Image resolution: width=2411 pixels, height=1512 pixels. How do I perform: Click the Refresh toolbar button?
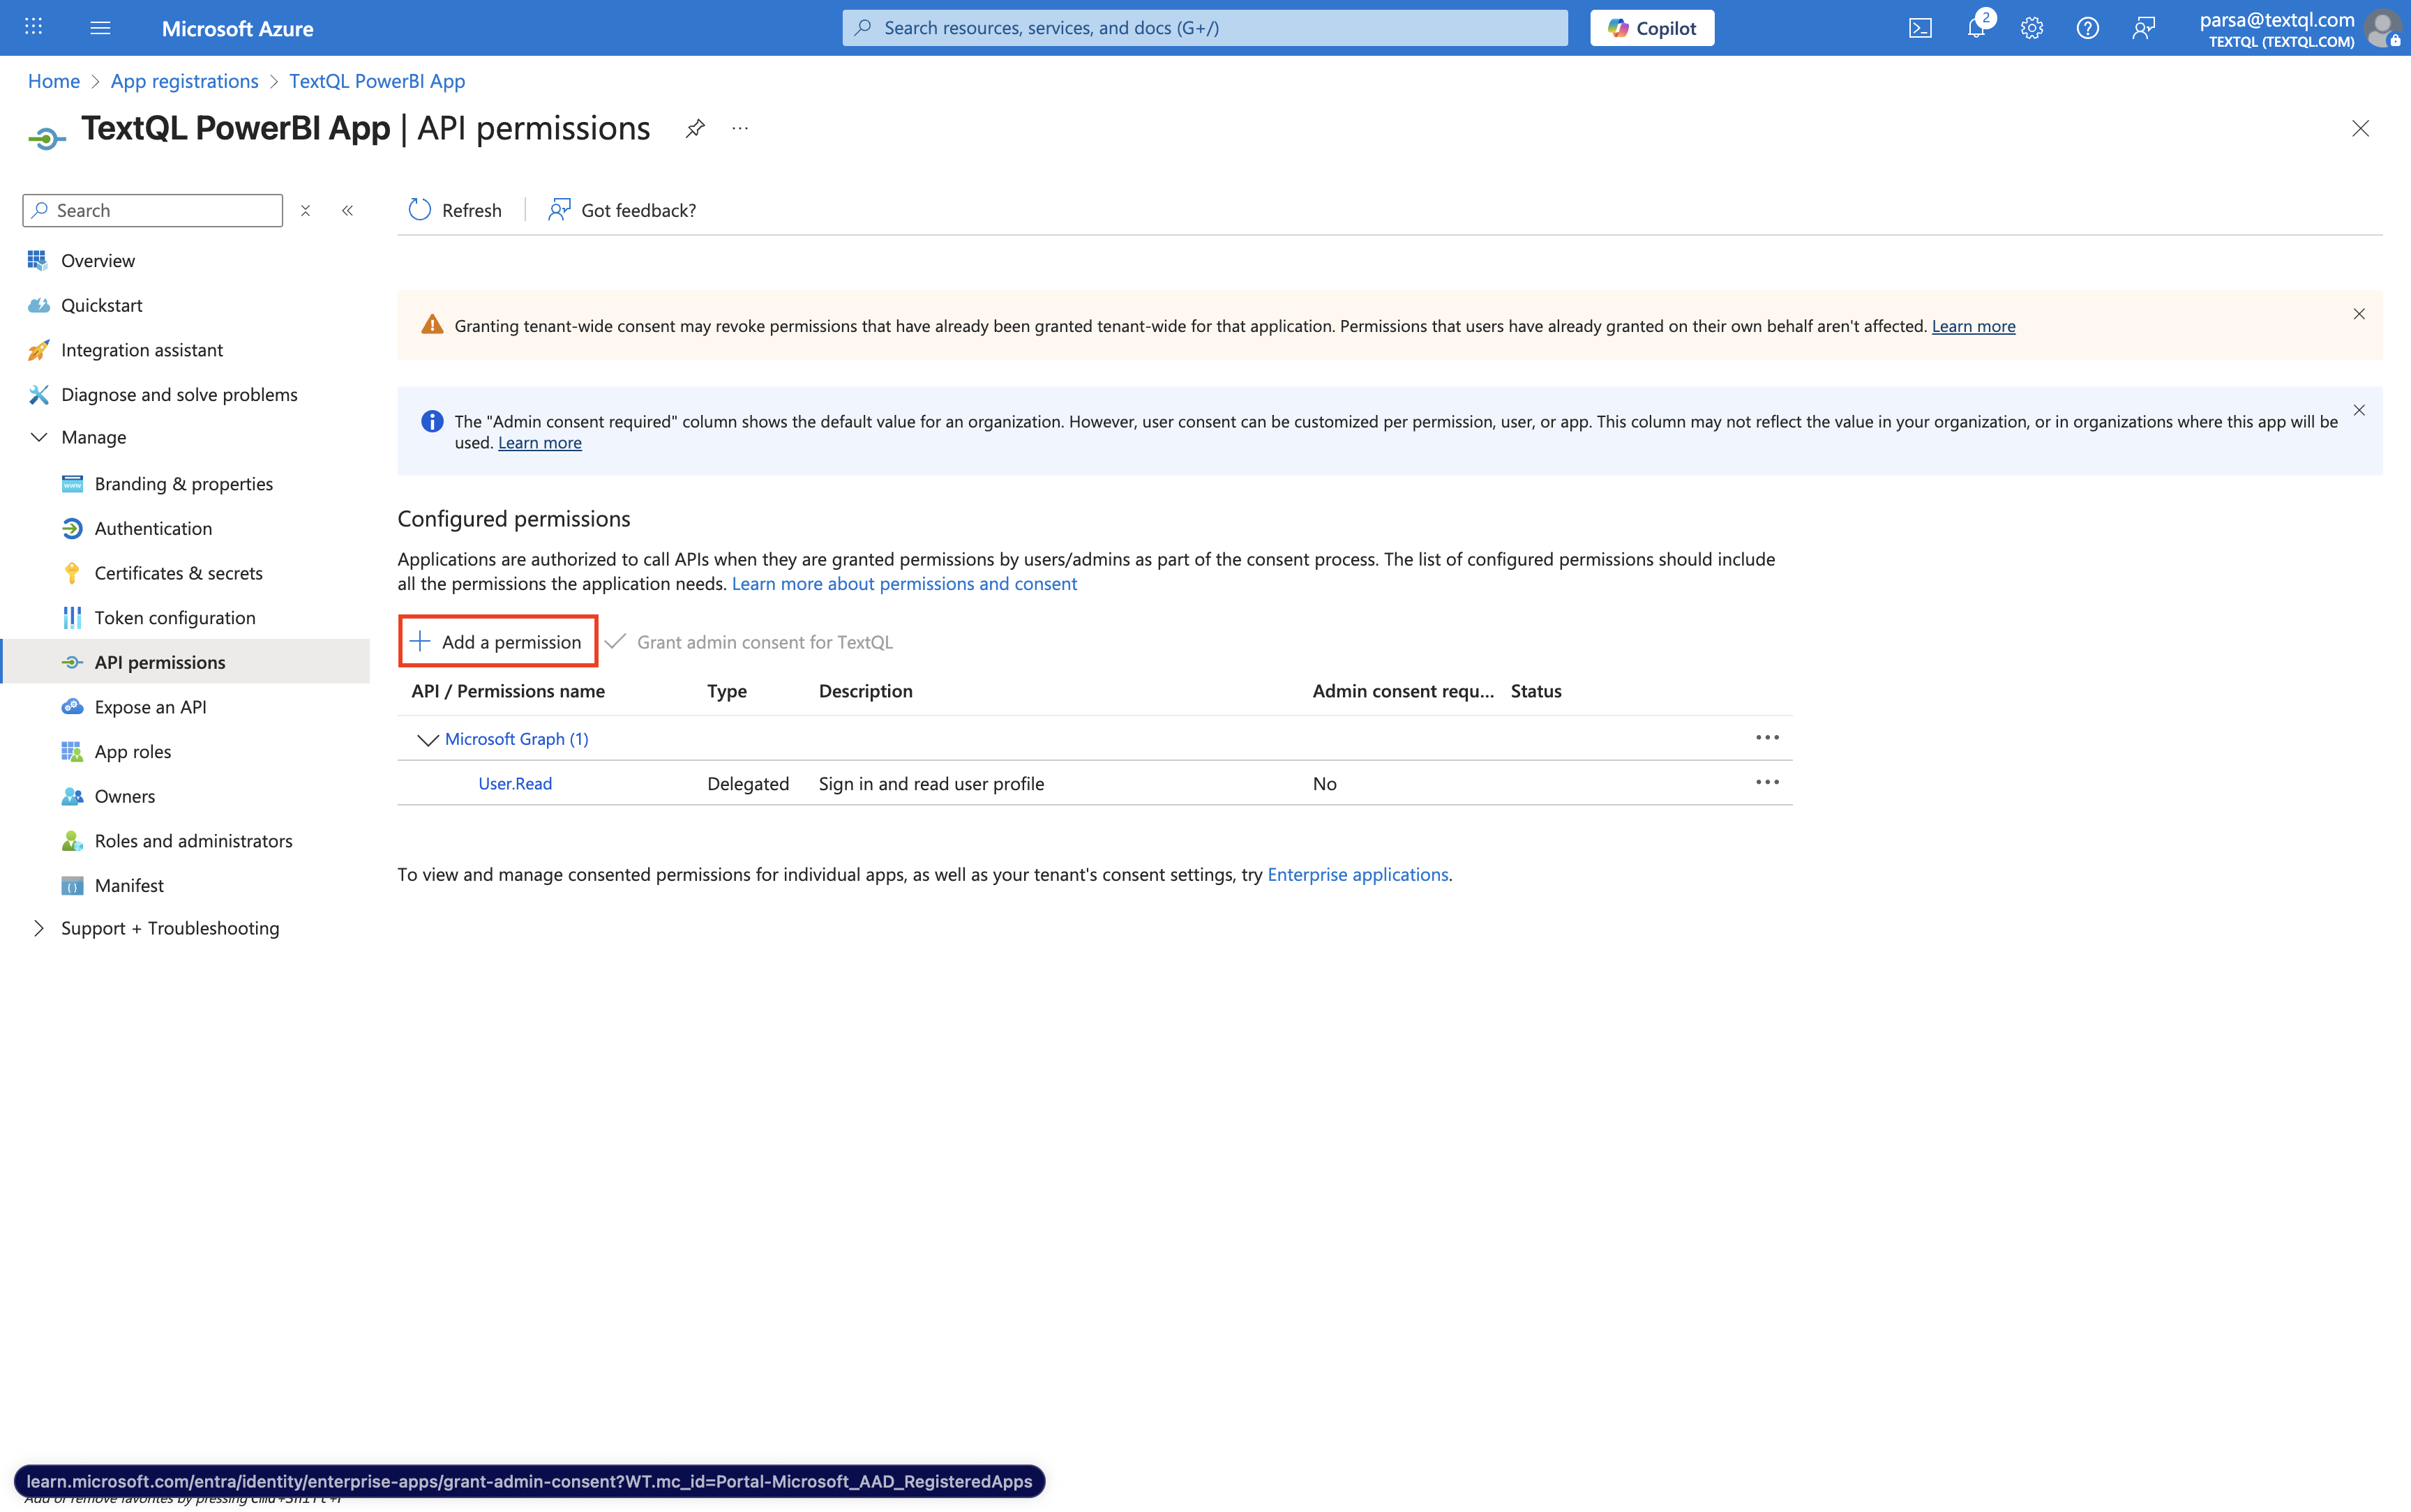tap(455, 210)
